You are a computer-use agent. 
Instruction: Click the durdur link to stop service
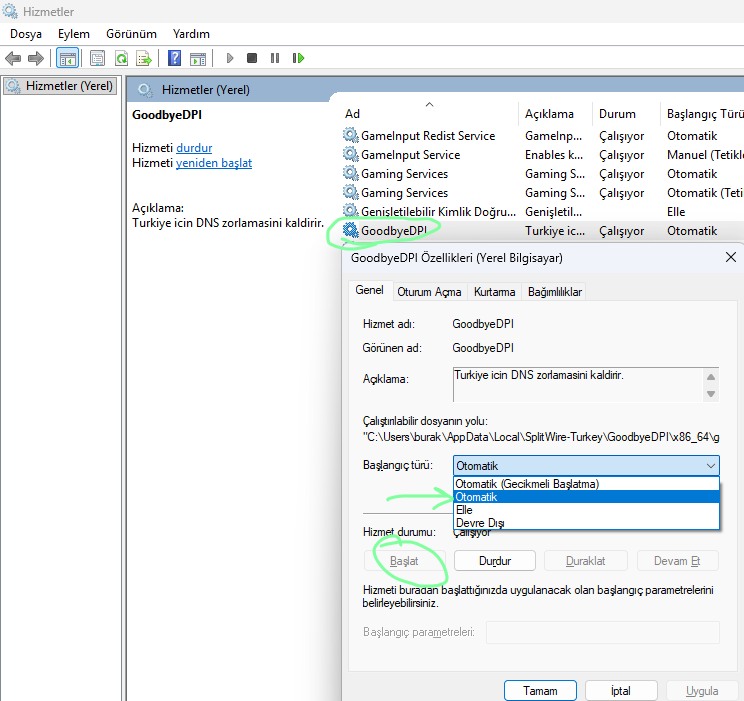[194, 148]
